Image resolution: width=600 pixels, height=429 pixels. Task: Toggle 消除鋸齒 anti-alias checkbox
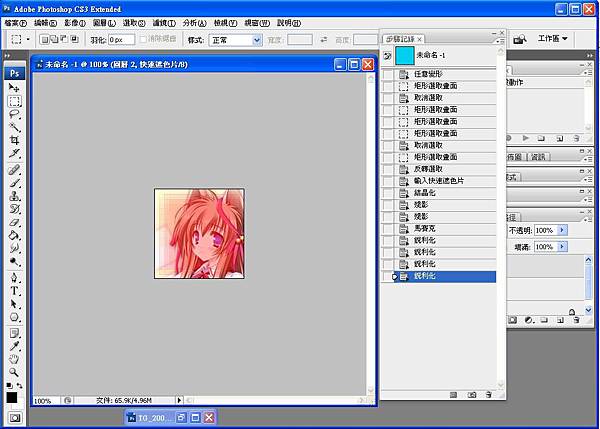pyautogui.click(x=143, y=39)
